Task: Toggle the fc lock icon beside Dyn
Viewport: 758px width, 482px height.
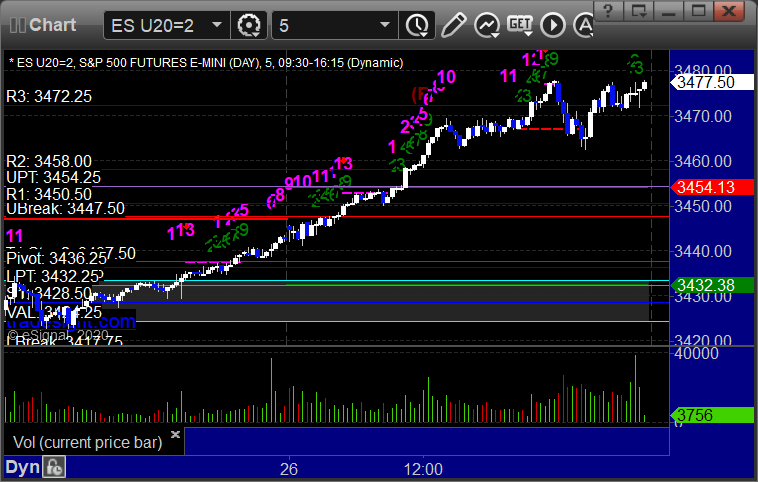Action: 54,467
